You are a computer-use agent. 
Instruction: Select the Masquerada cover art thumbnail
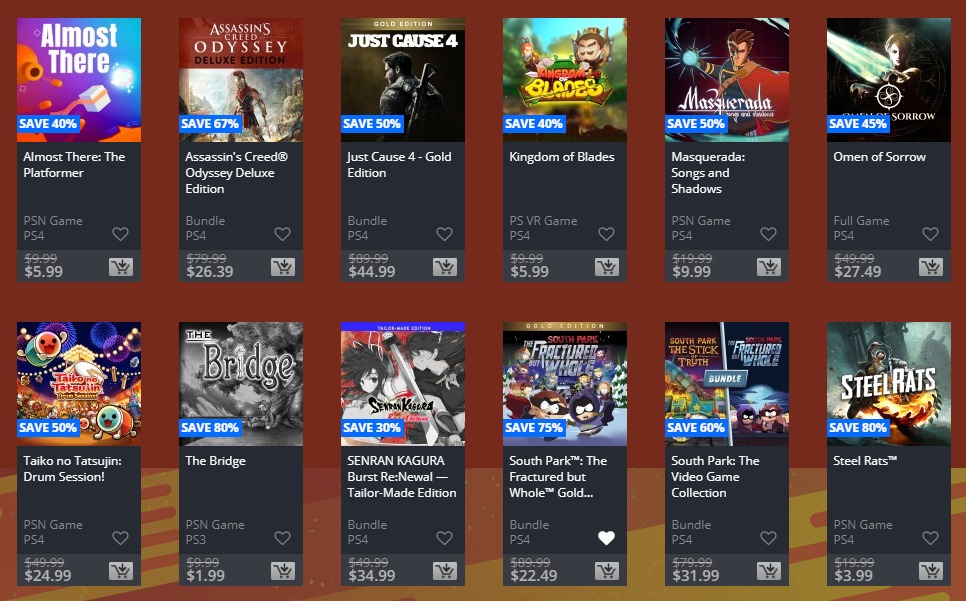[x=727, y=80]
